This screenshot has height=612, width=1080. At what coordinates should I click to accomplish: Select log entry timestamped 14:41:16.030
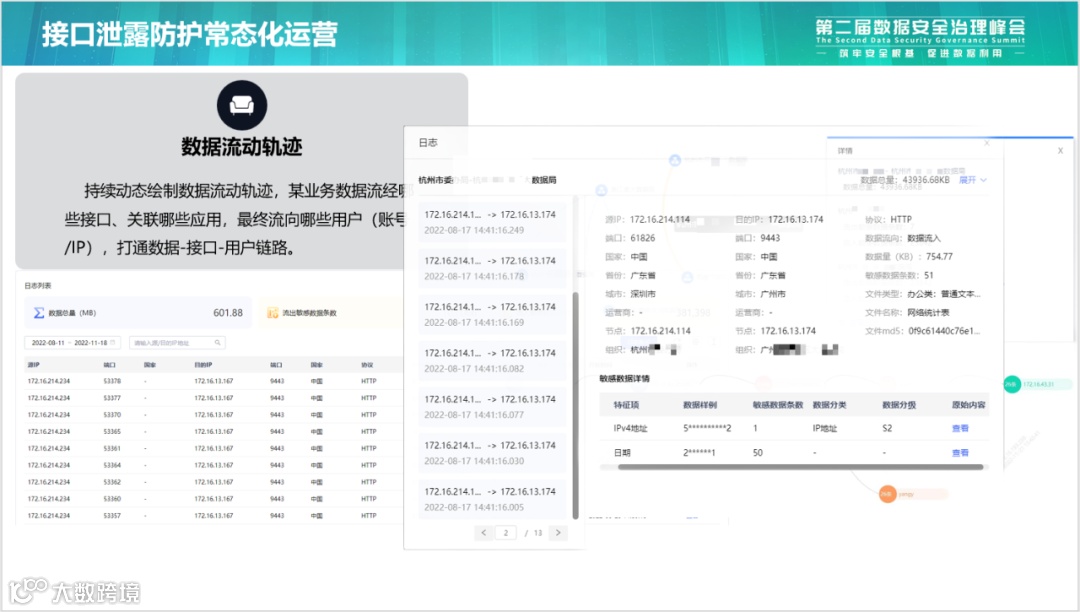pos(490,453)
